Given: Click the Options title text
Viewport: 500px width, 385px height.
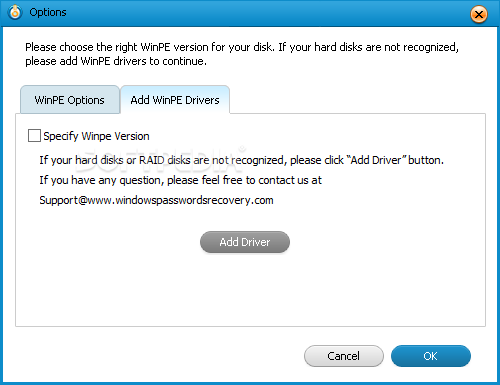Looking at the screenshot, I should (48, 12).
